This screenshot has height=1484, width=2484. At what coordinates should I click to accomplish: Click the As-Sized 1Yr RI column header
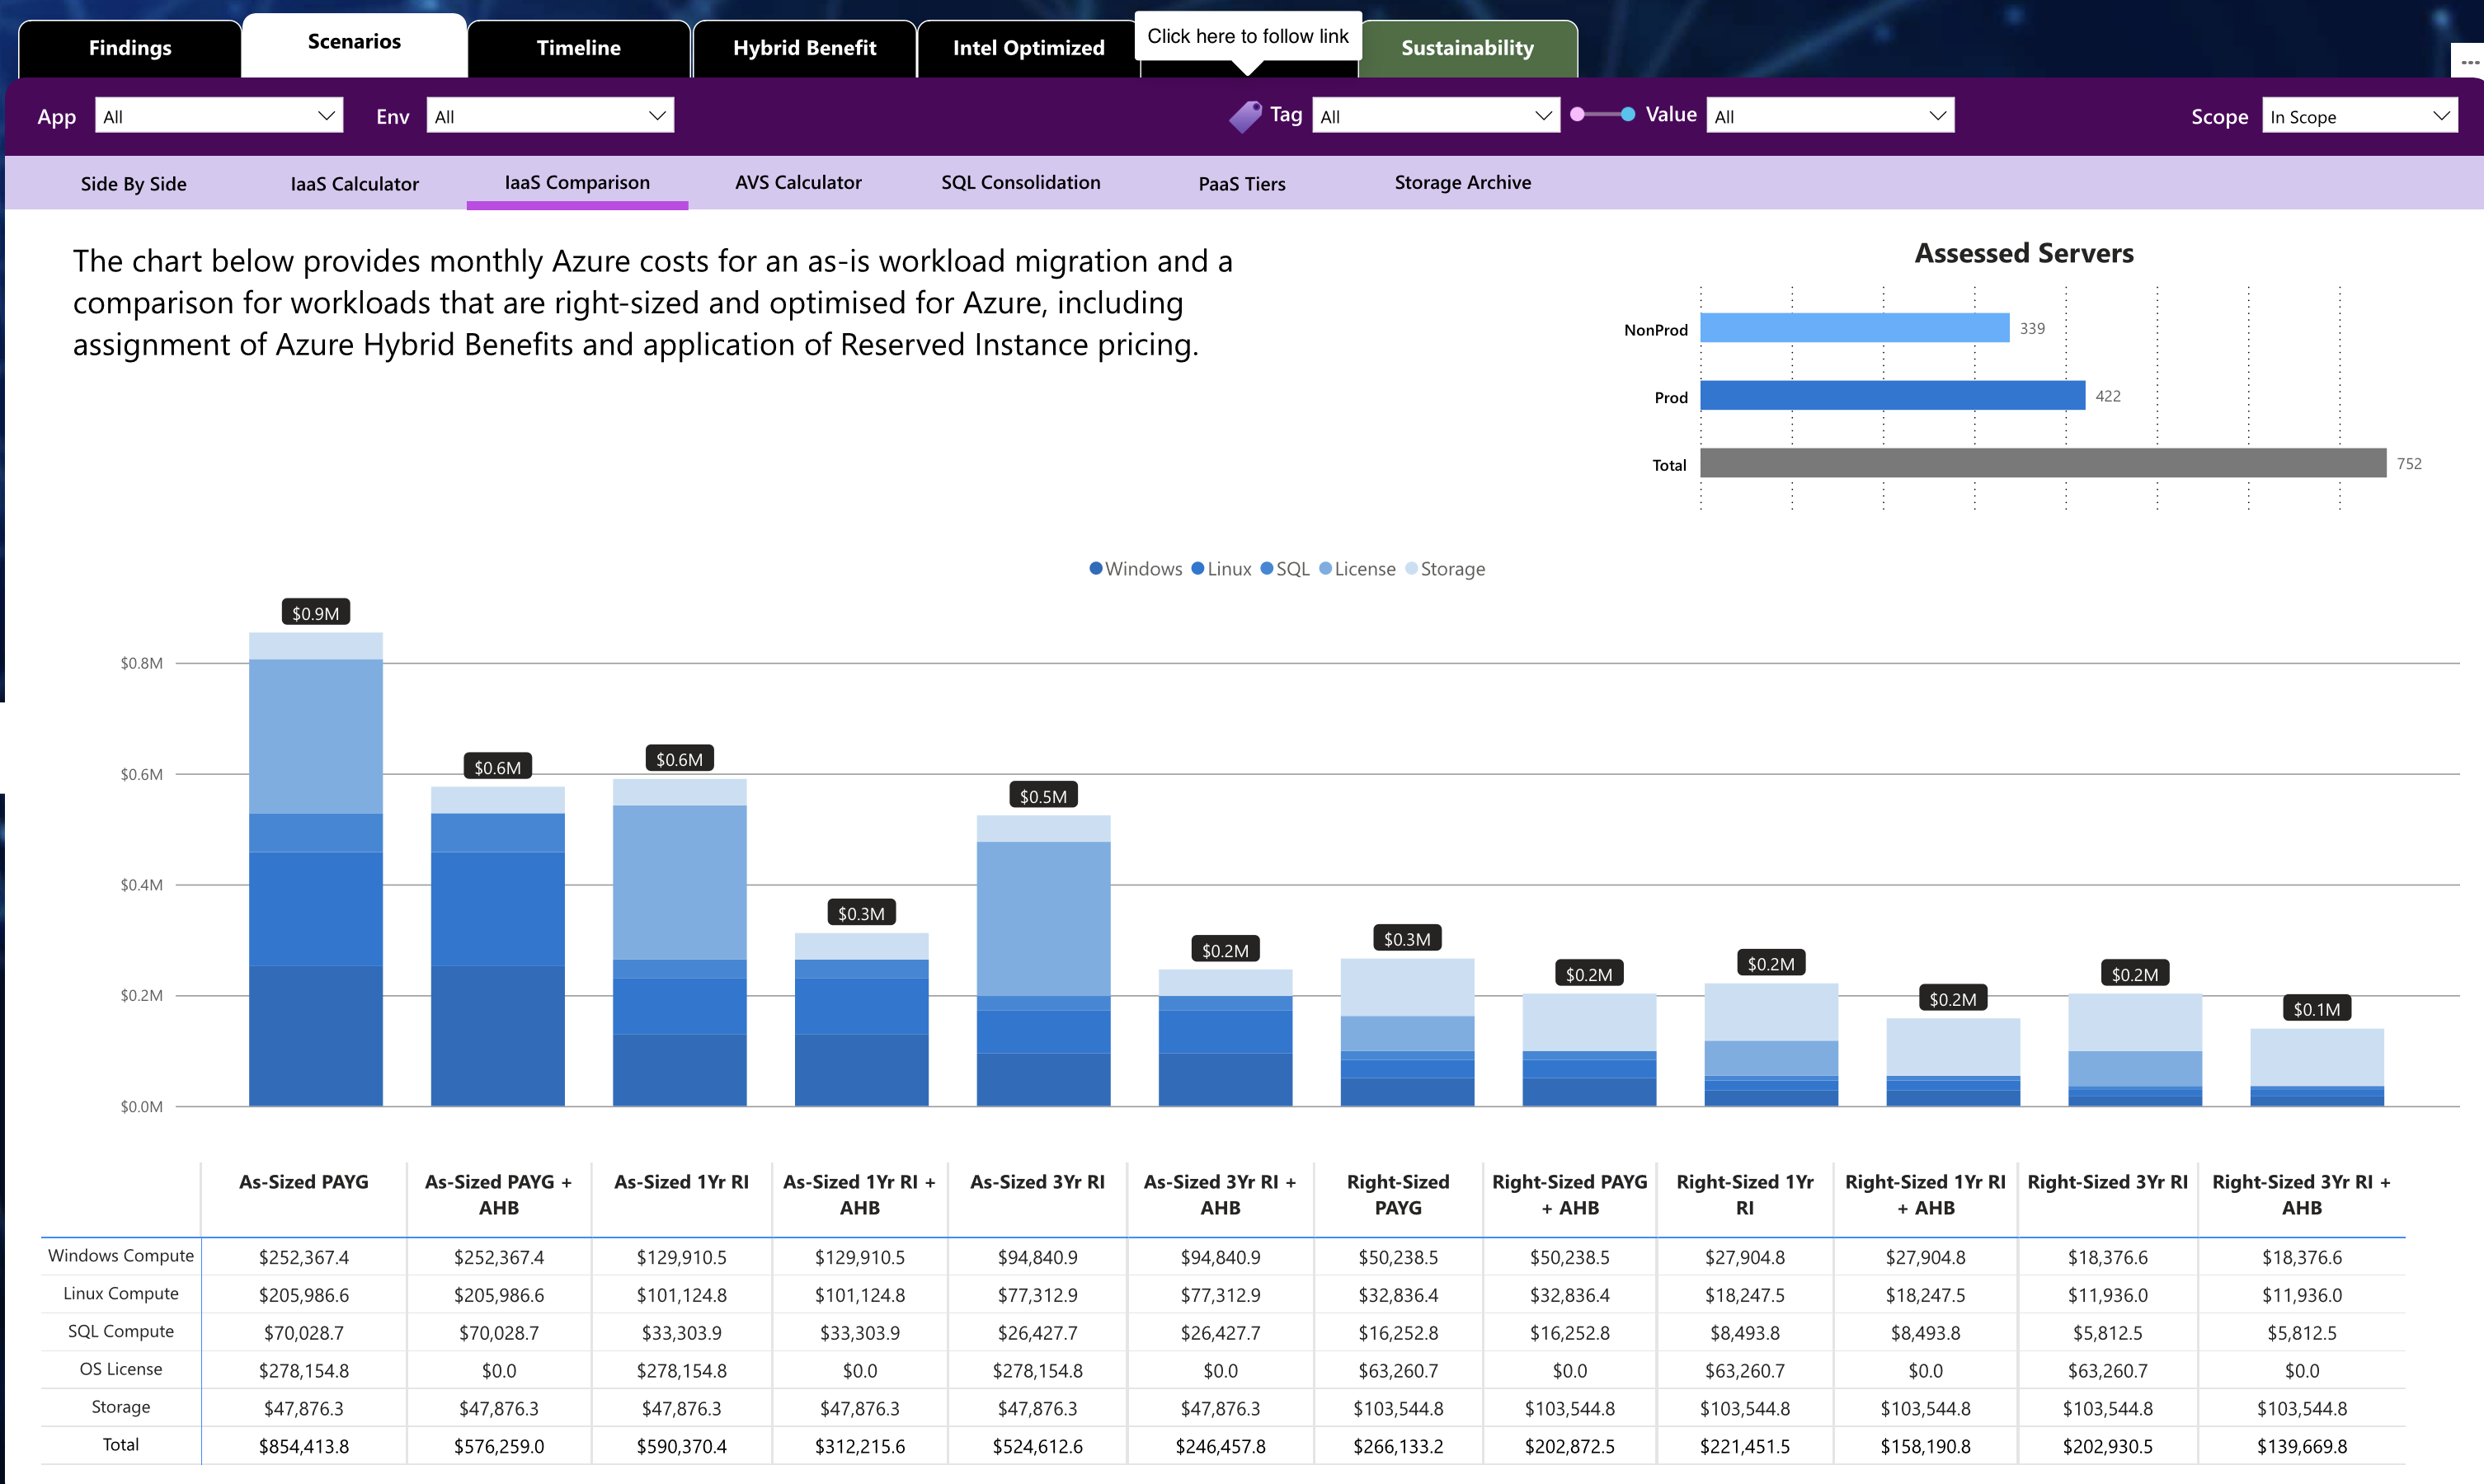(x=681, y=1182)
